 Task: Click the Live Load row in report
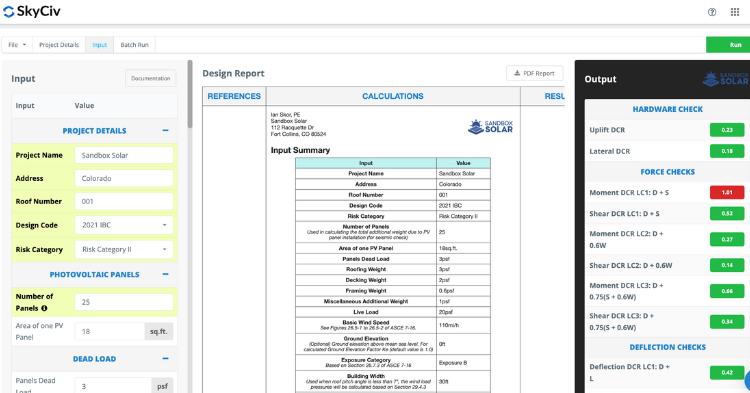pos(393,312)
